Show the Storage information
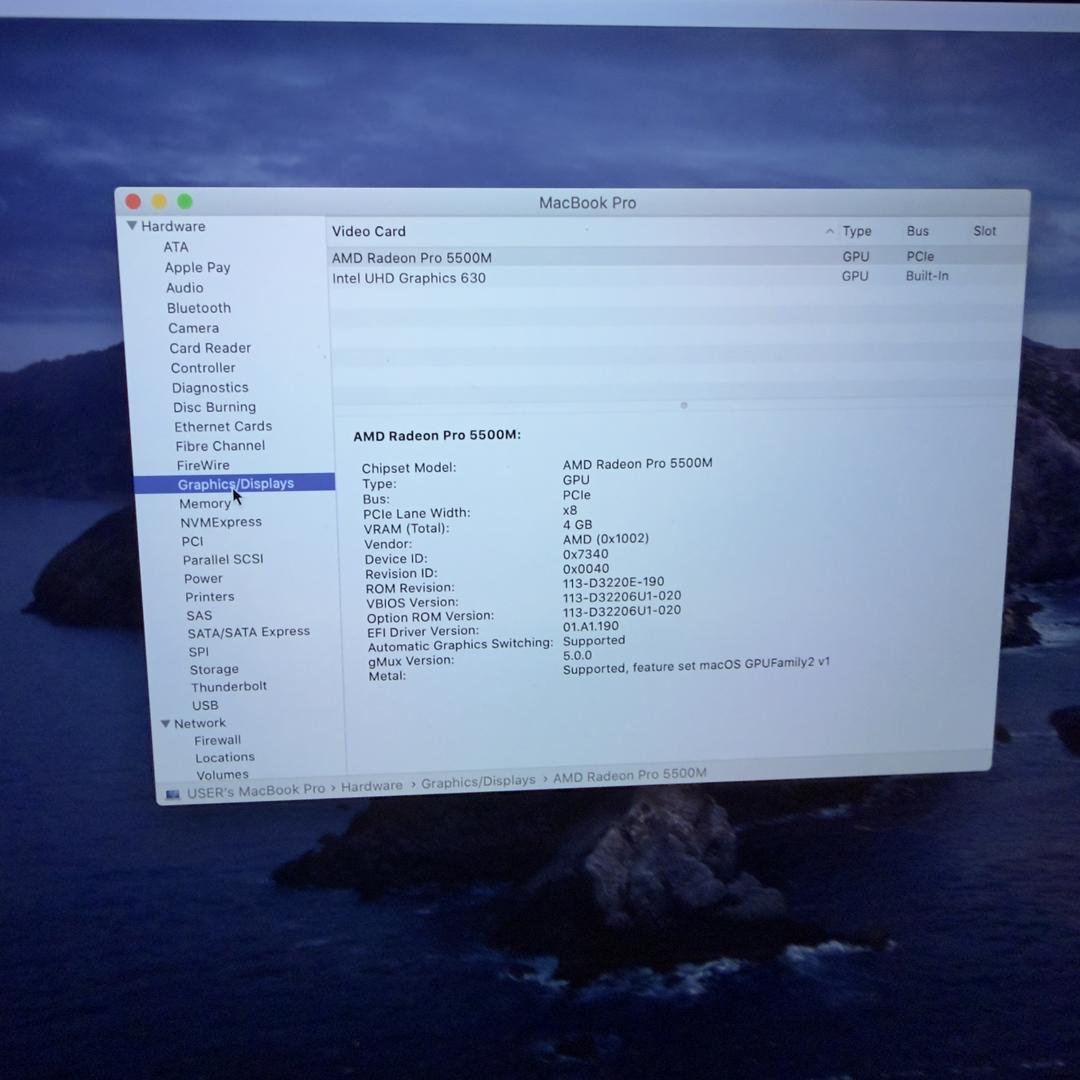Image resolution: width=1080 pixels, height=1080 pixels. pos(214,670)
